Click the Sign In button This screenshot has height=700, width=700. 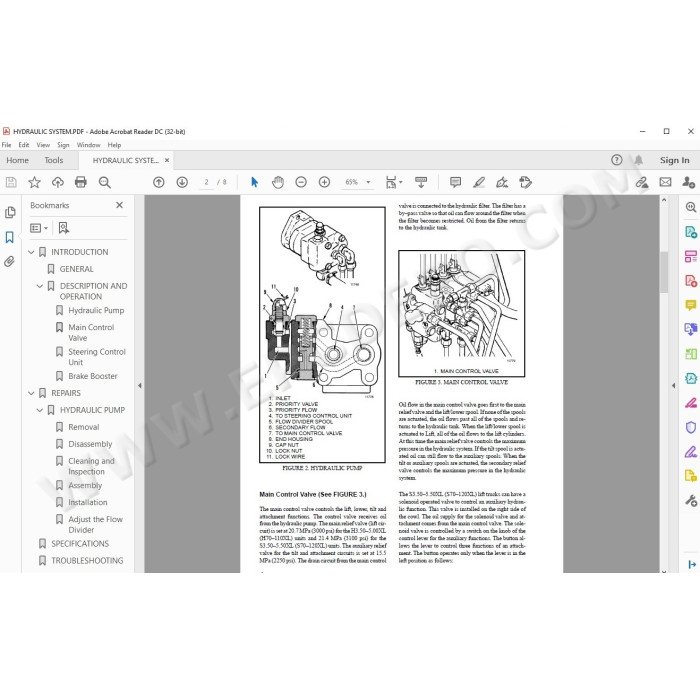click(674, 160)
